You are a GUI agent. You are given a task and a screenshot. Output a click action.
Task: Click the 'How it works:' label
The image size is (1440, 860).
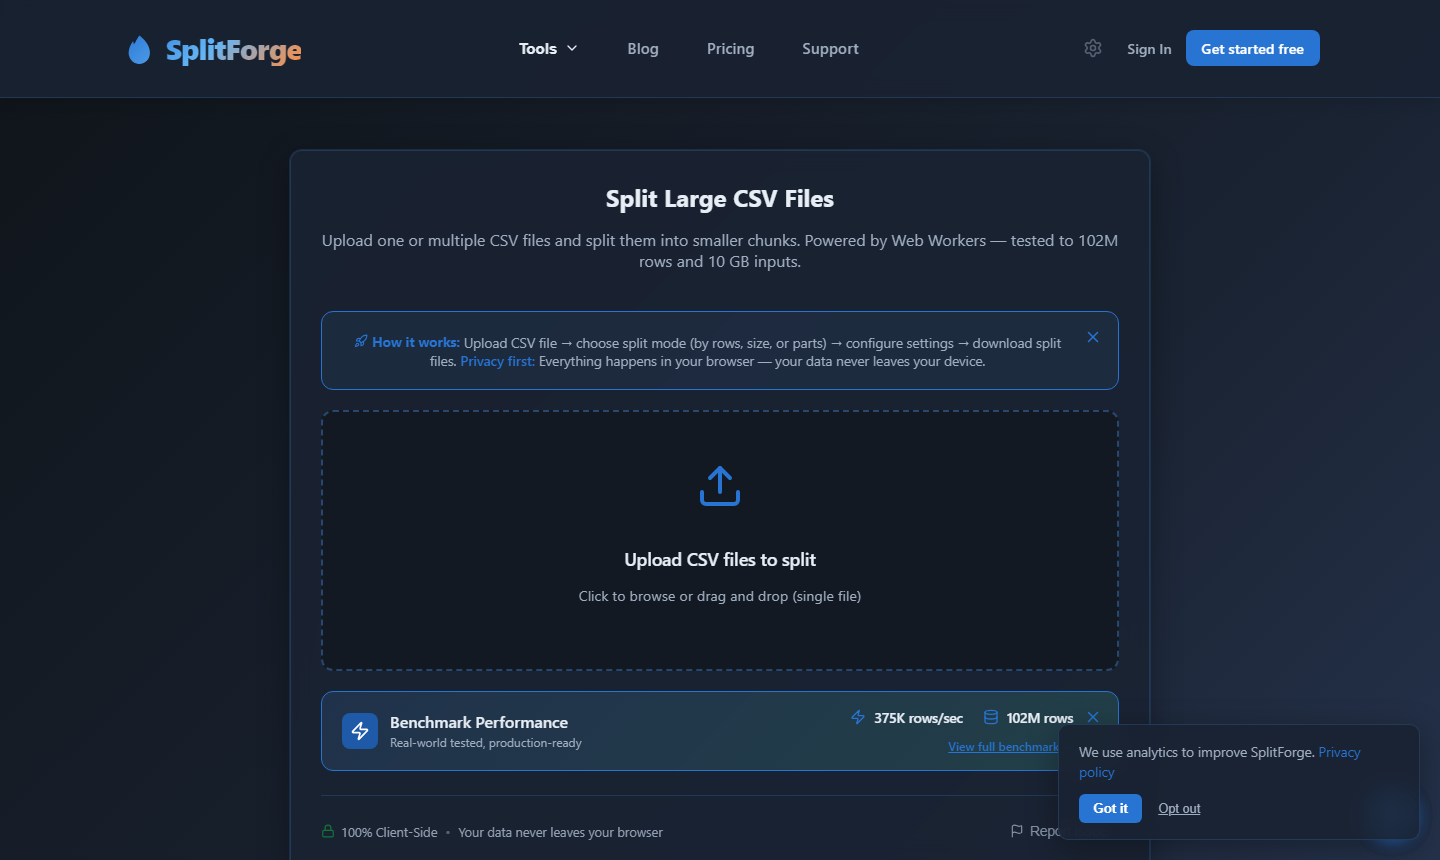pyautogui.click(x=416, y=342)
